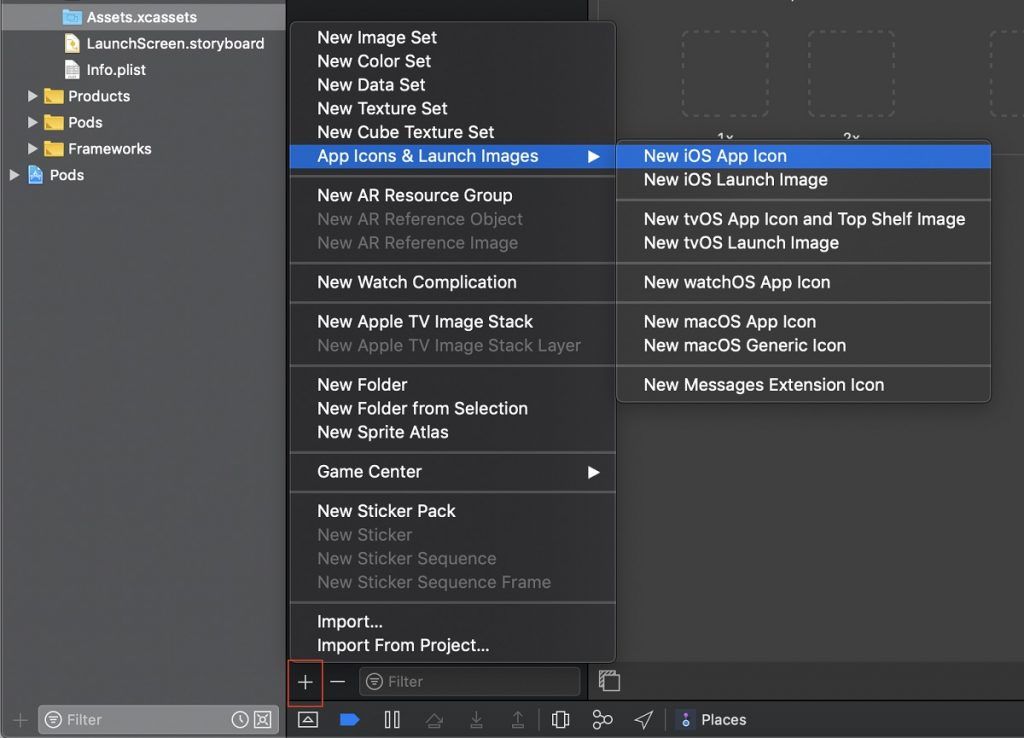1024x738 pixels.
Task: Click the Products folder icon
Action: [x=54, y=96]
